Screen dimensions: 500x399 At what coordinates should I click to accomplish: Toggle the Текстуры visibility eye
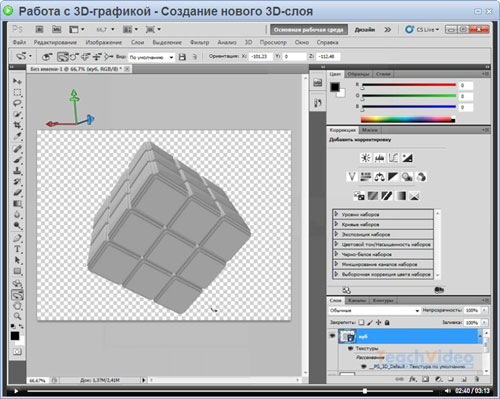[x=350, y=348]
